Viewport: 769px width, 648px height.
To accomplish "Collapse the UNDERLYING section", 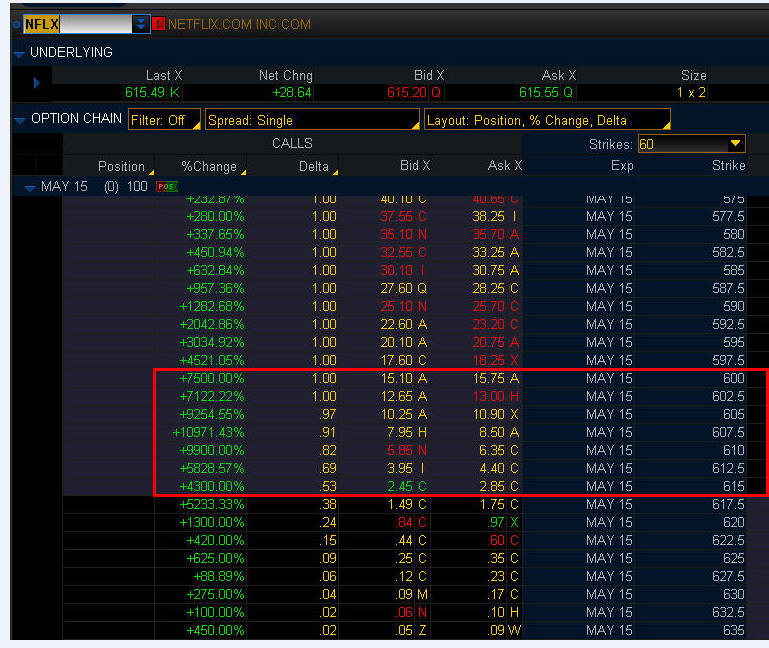I will click(x=19, y=53).
